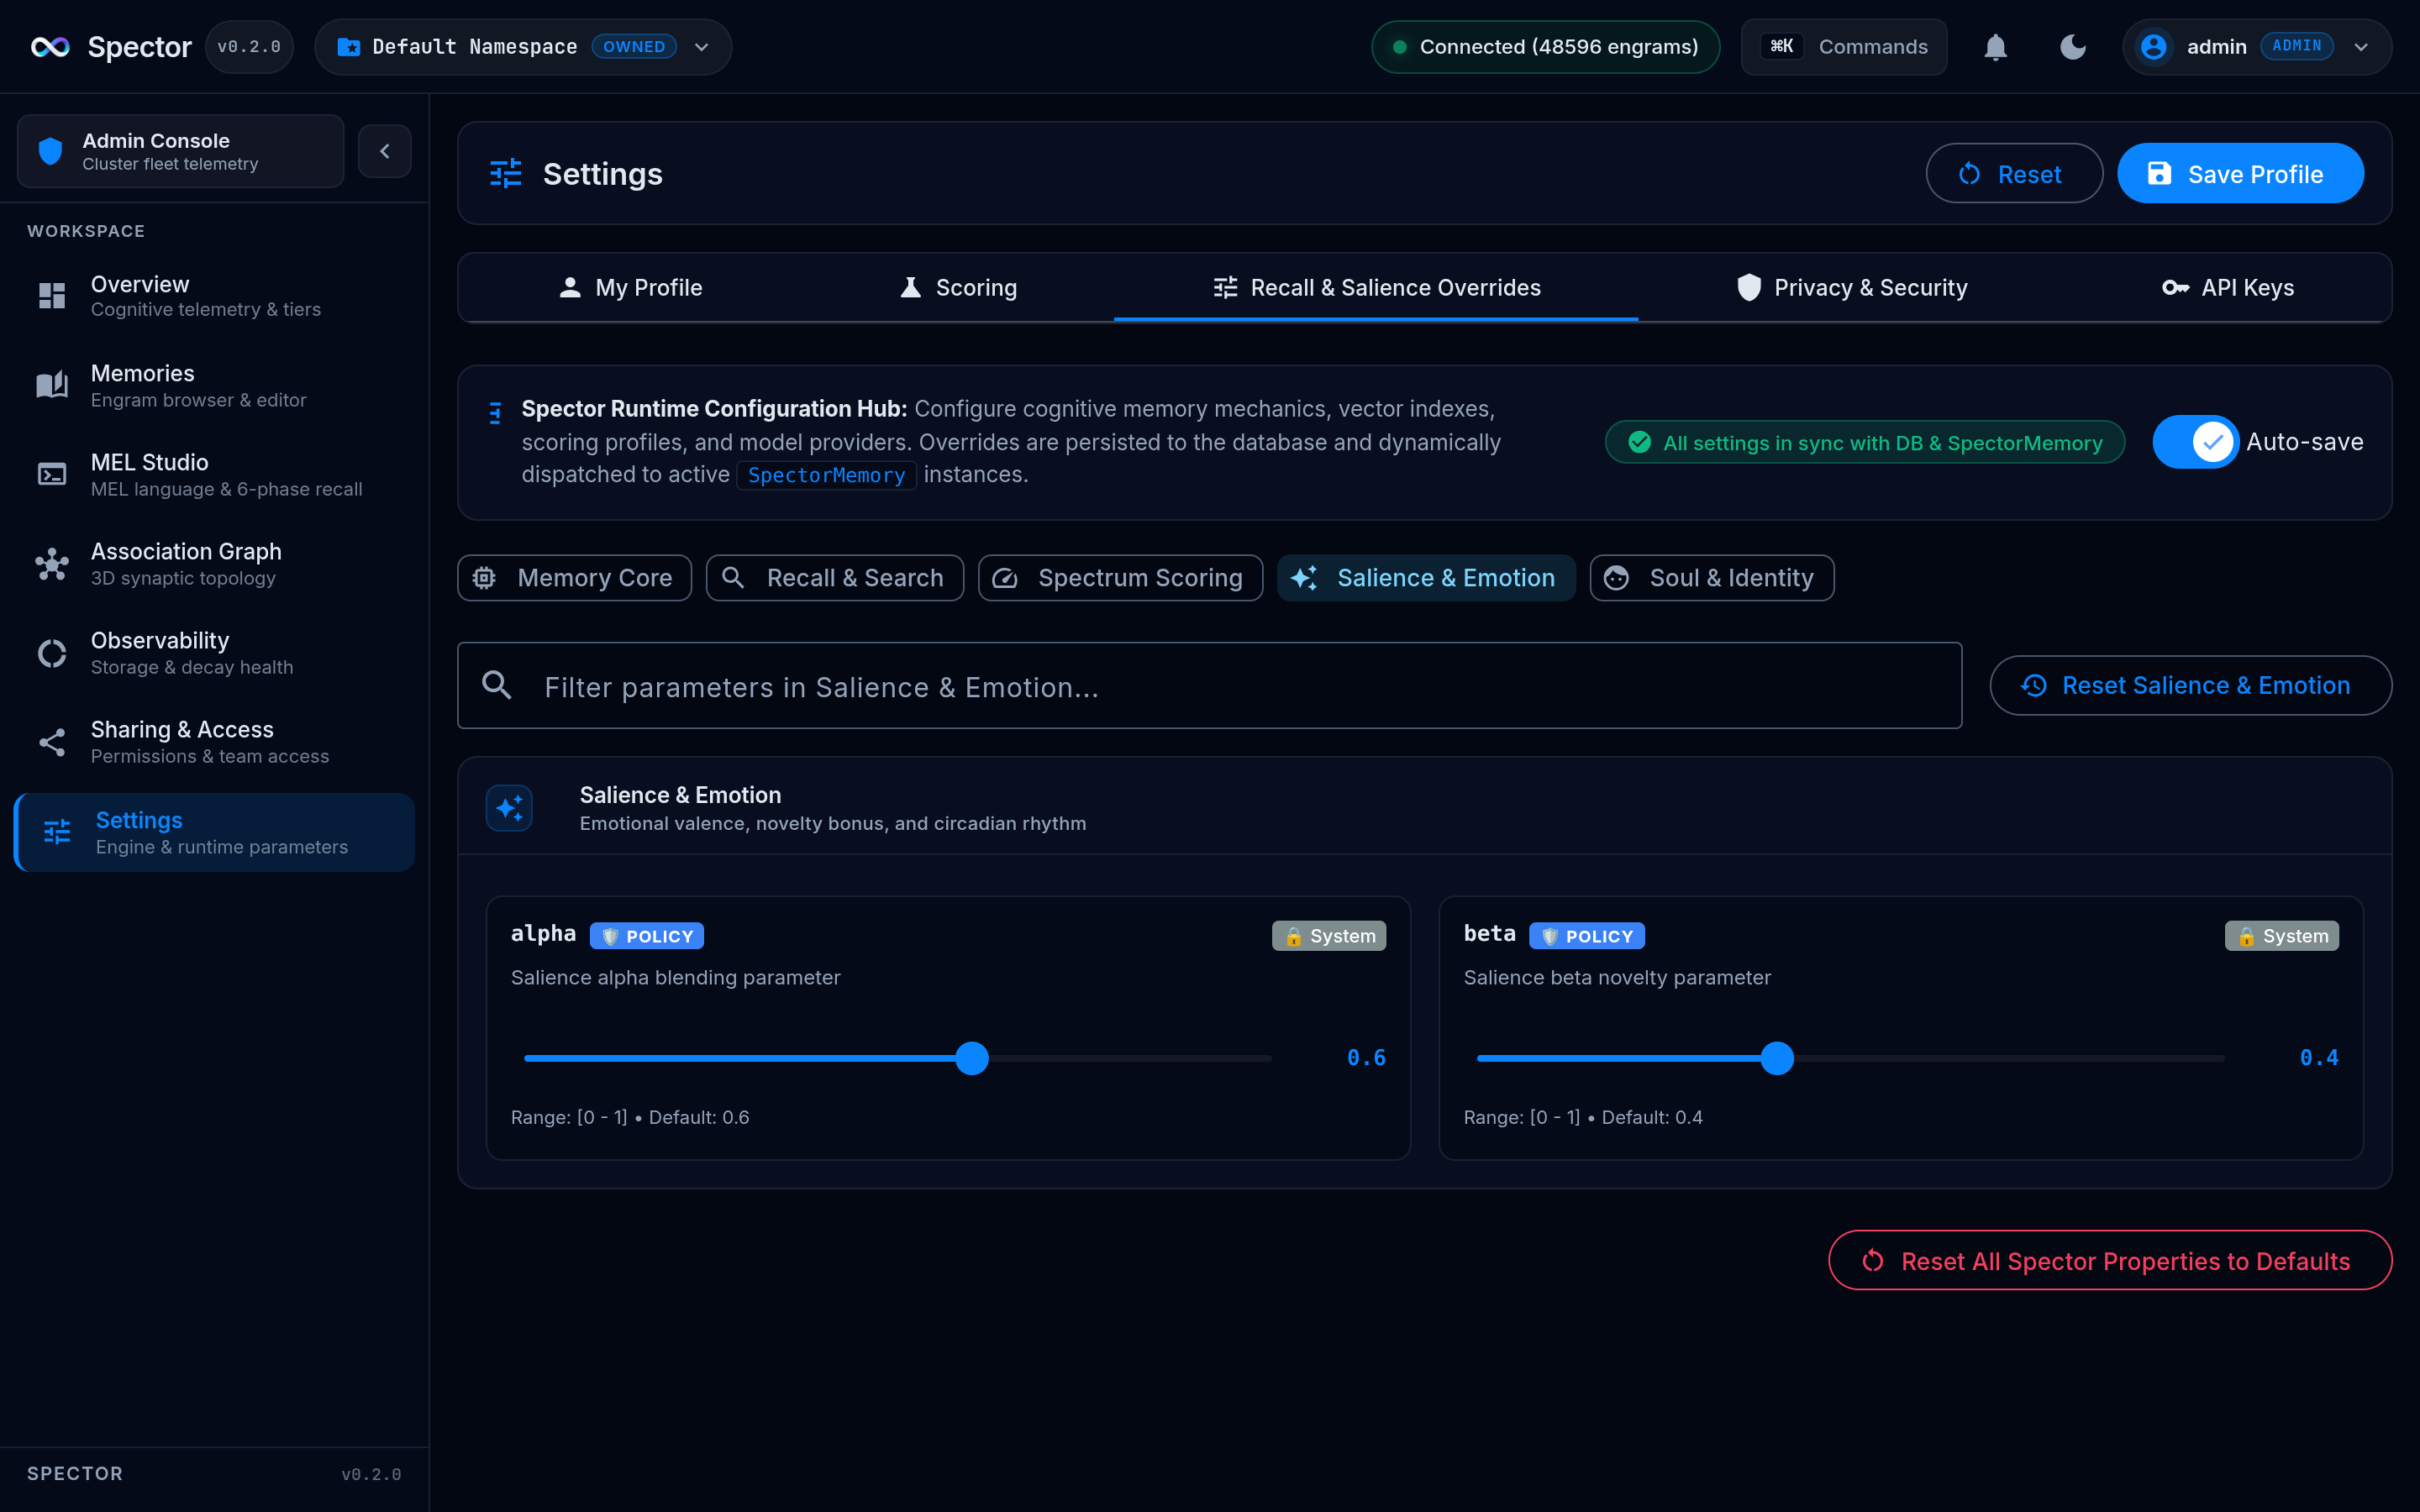
Task: Focus the Filter parameters input field
Action: (1210, 685)
